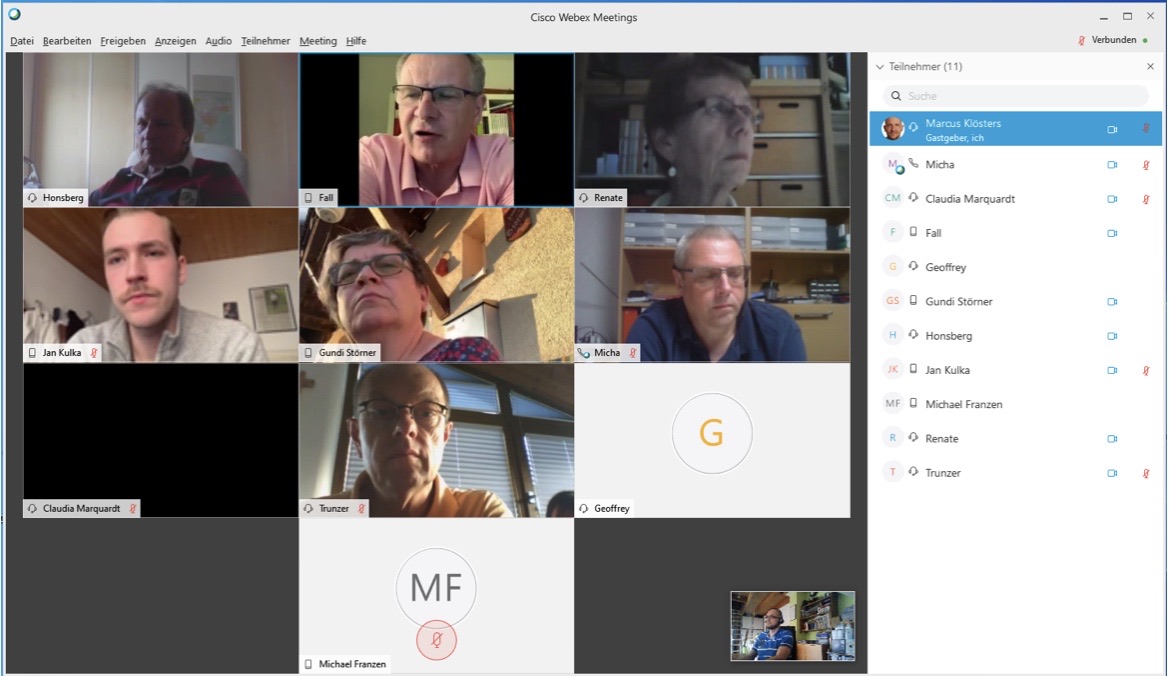1172x676 pixels.
Task: Click the phone icon beside Micha in list
Action: coord(913,164)
